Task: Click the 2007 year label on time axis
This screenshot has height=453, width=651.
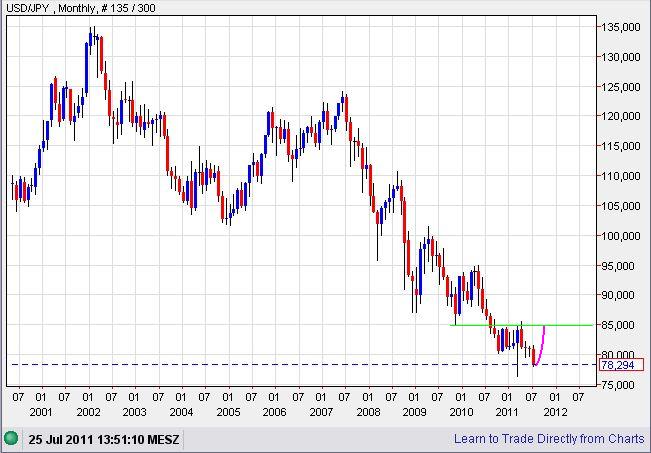Action: coord(321,412)
